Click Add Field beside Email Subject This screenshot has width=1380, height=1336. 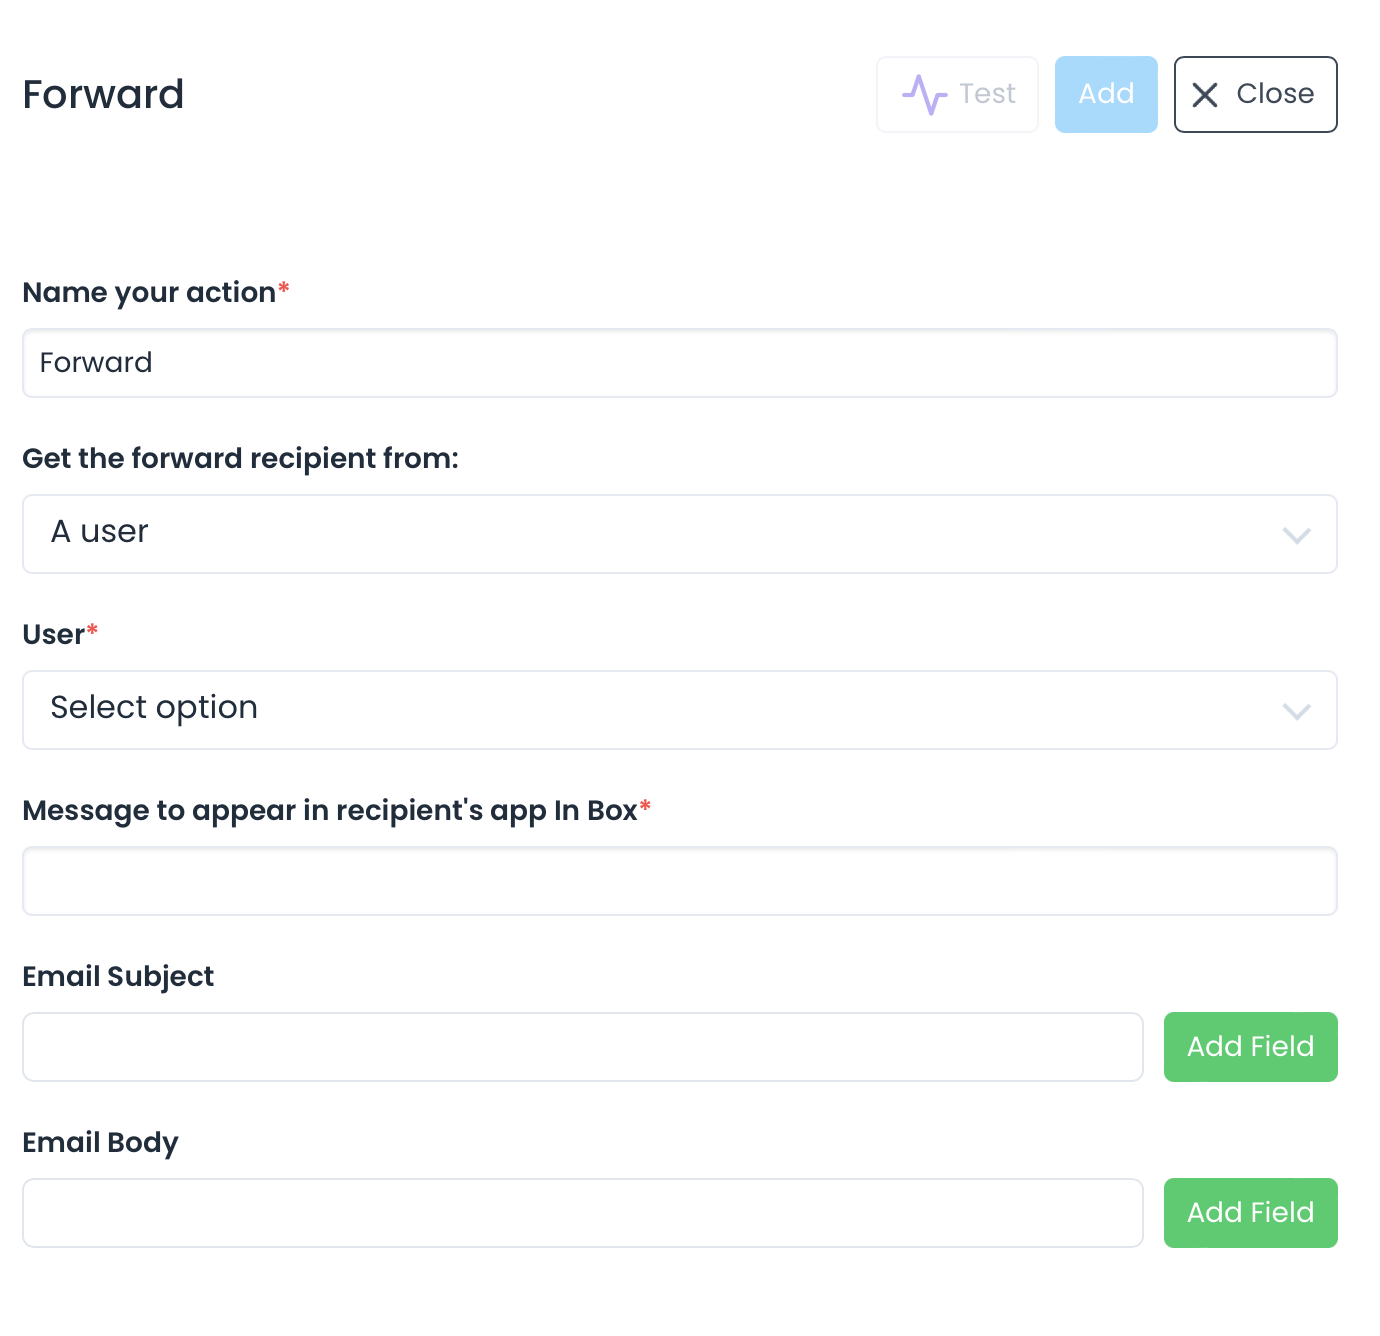click(x=1250, y=1047)
